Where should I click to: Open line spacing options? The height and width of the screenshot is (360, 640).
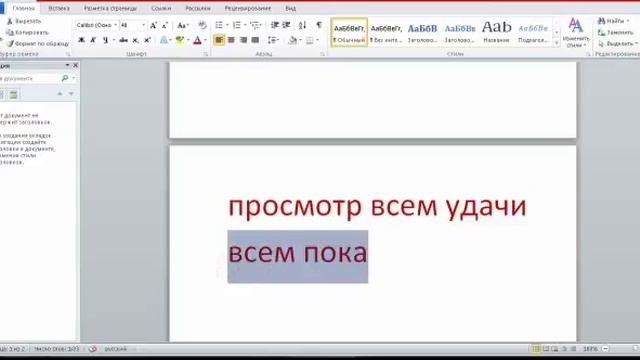(x=273, y=40)
